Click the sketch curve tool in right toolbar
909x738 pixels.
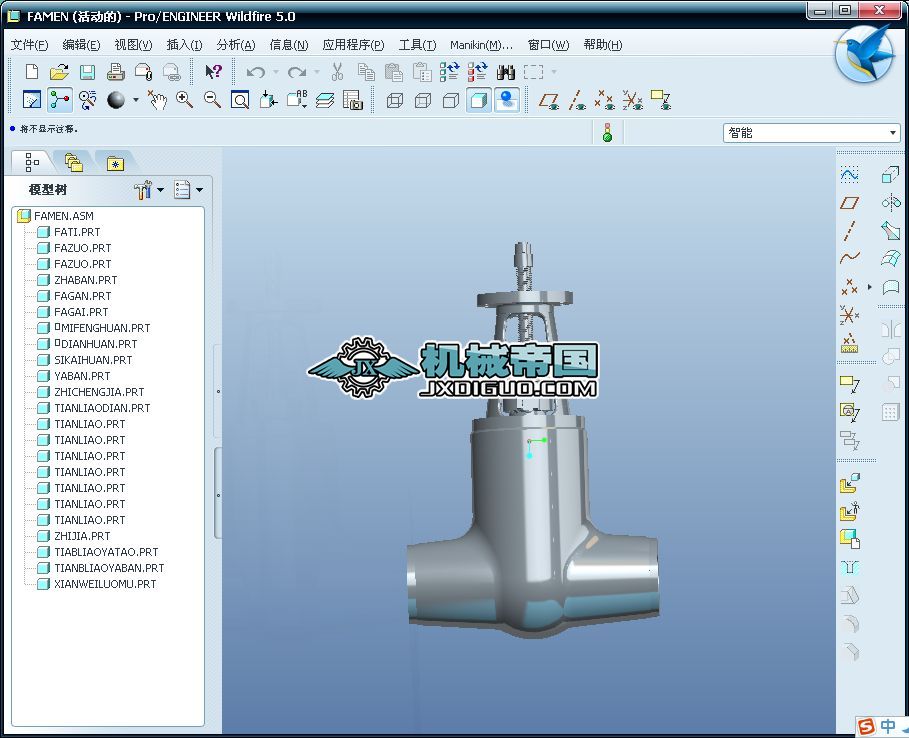point(849,175)
